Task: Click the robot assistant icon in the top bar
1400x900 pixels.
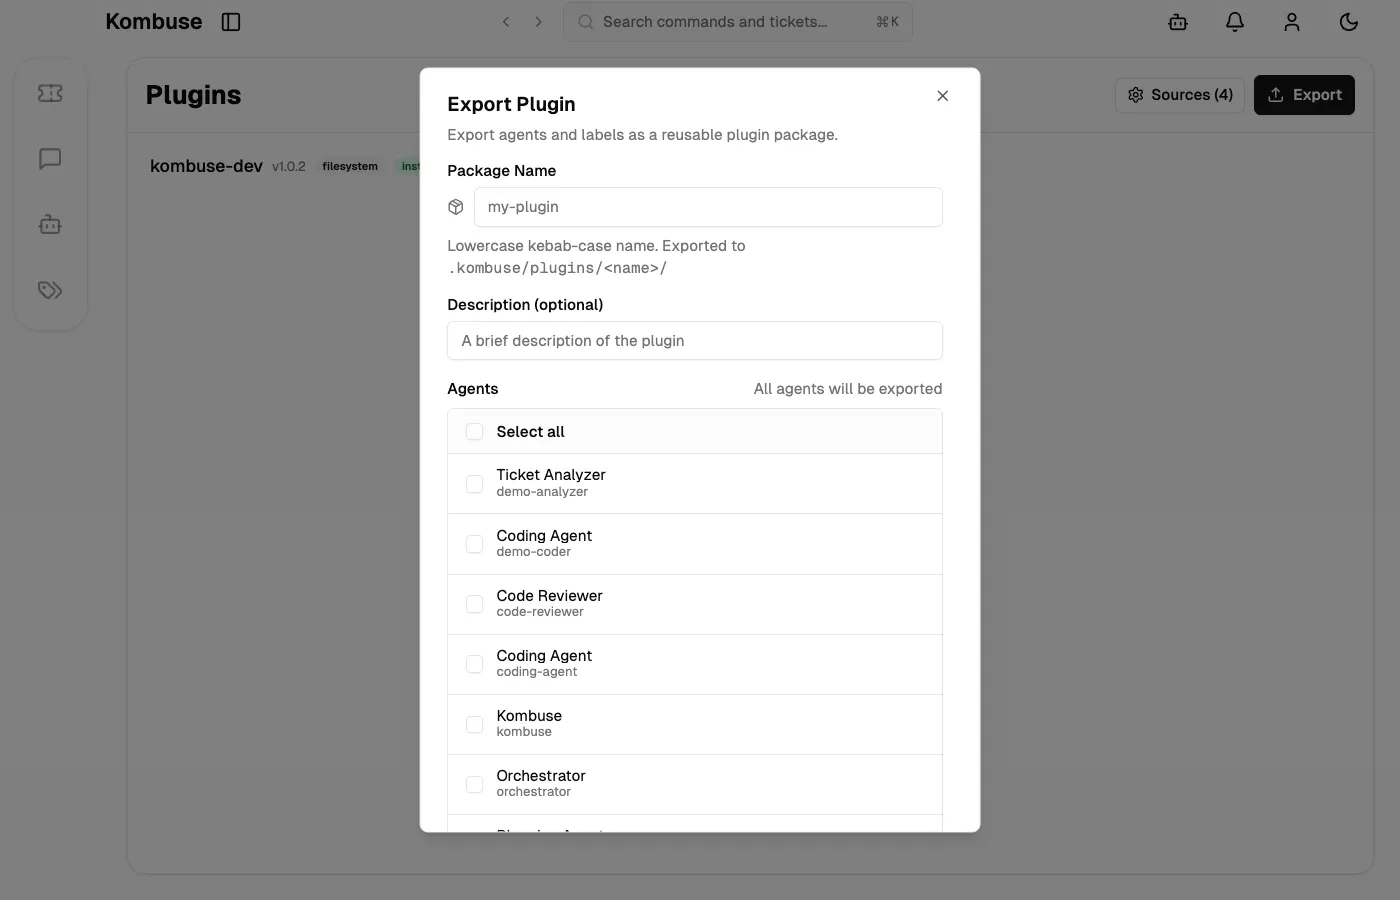Action: 1177,21
